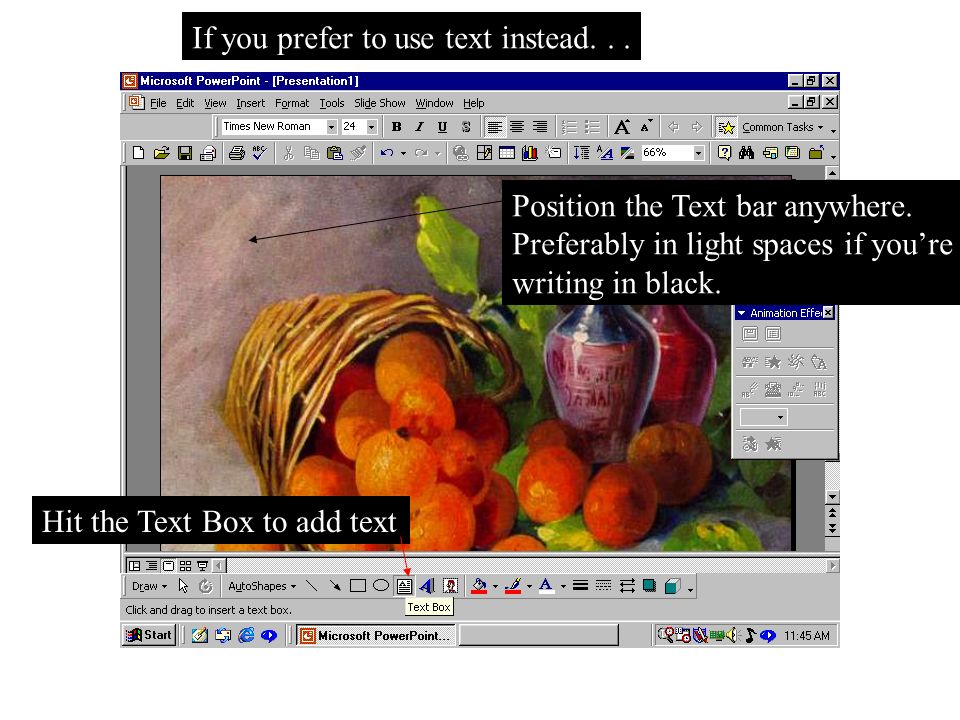This screenshot has height=720, width=960.
Task: Switch to Slide Sorter view
Action: (185, 566)
